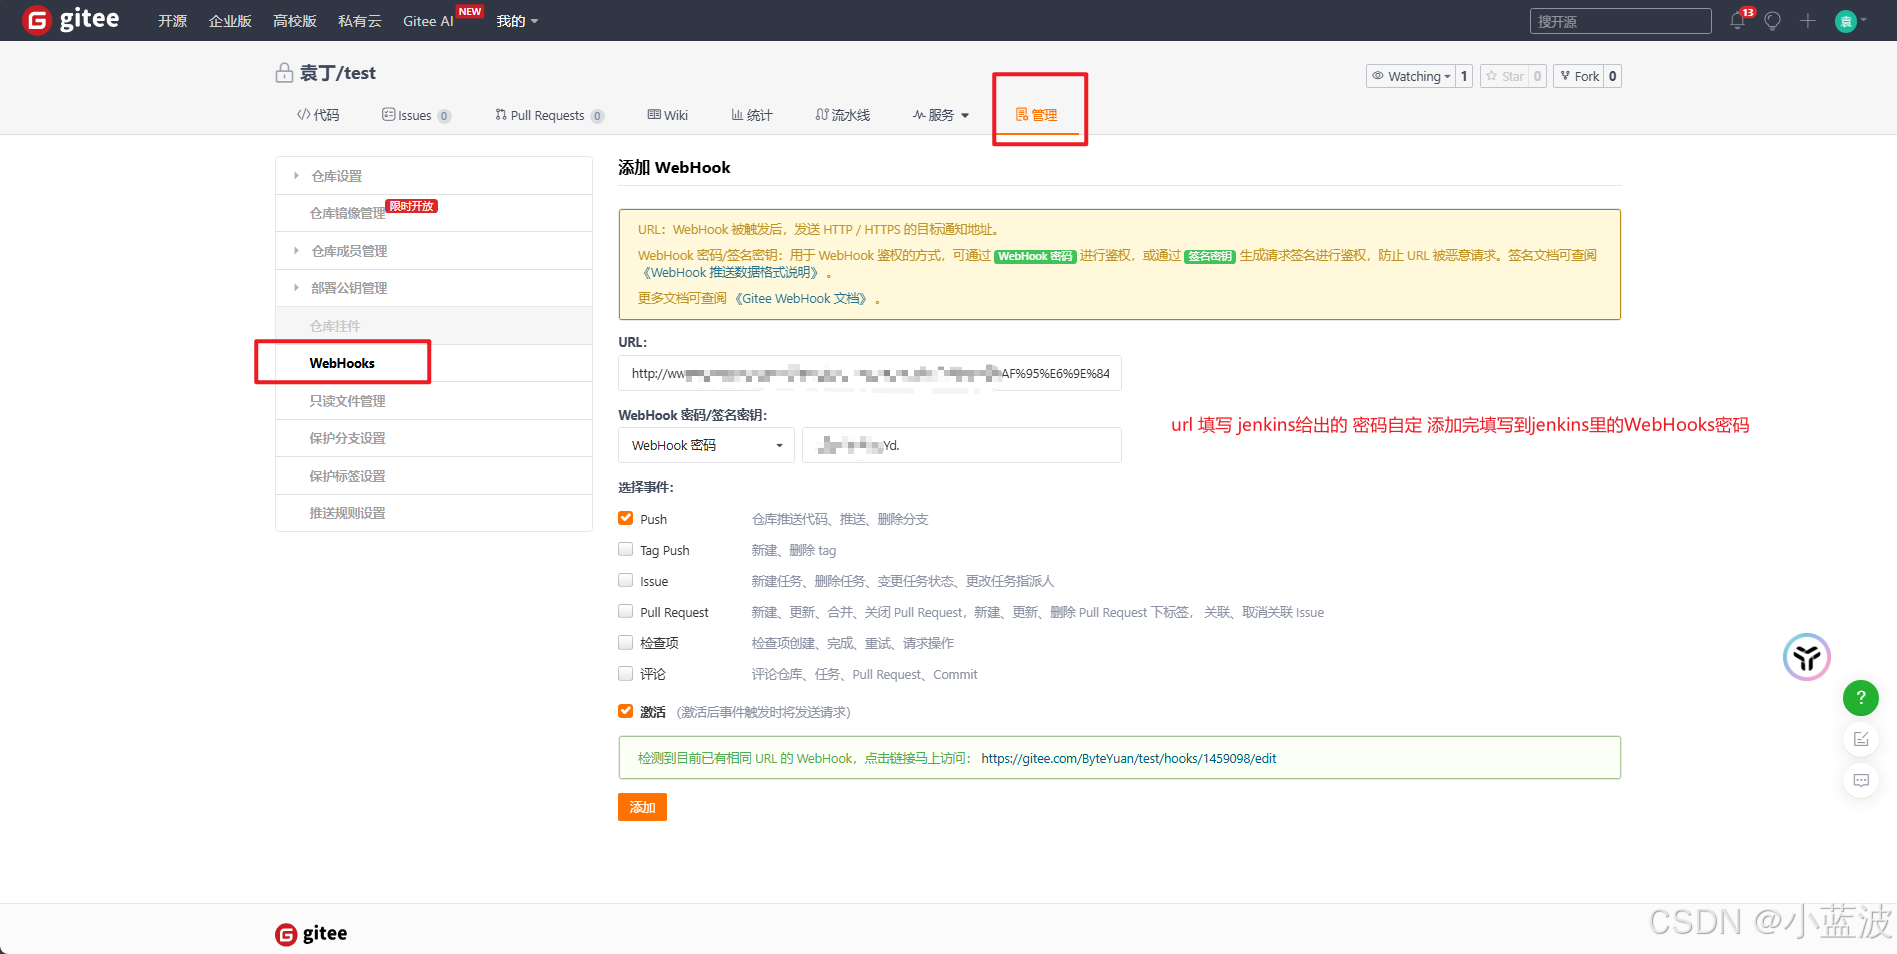Expand the 部署公钥管理 sidebar section
The image size is (1897, 954).
[434, 288]
